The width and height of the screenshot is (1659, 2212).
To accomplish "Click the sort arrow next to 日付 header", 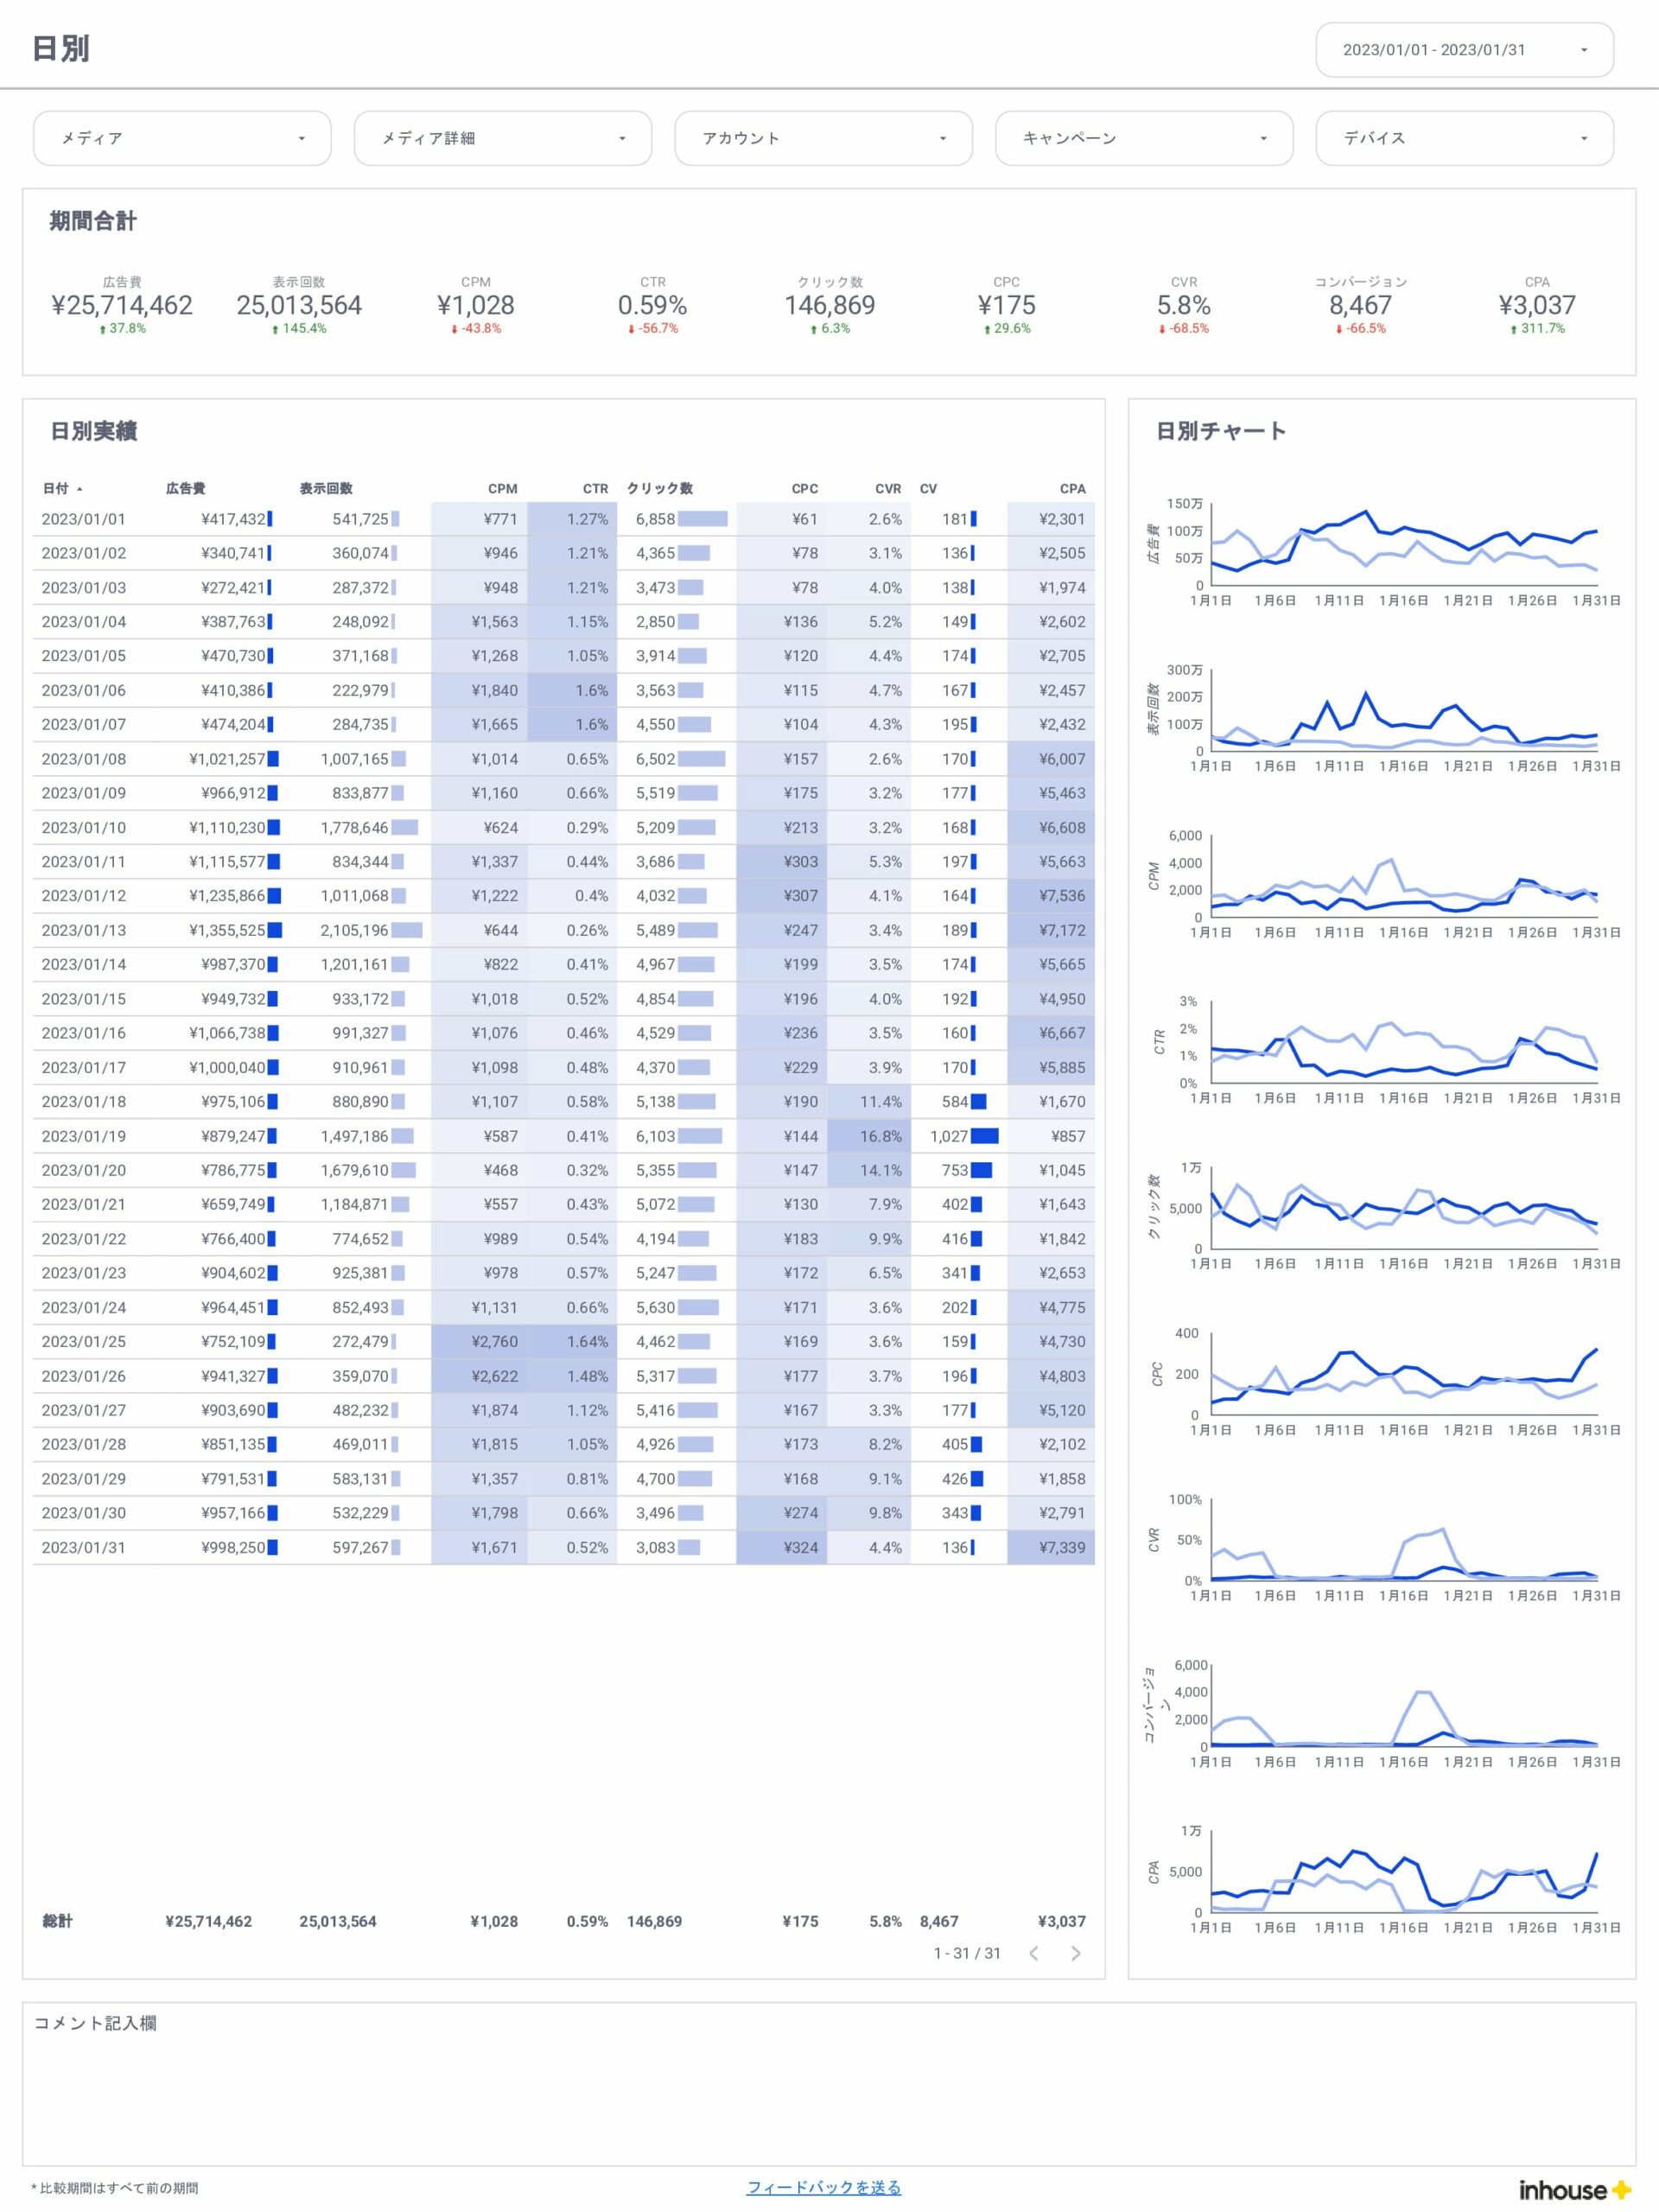I will [79, 489].
